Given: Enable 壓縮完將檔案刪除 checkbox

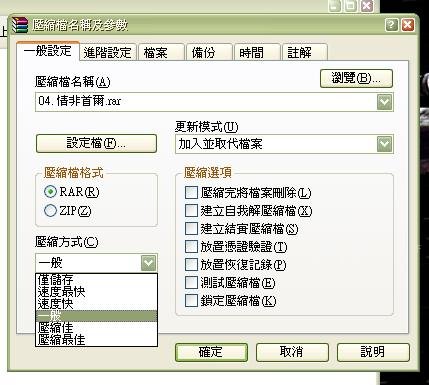Looking at the screenshot, I should [x=191, y=193].
